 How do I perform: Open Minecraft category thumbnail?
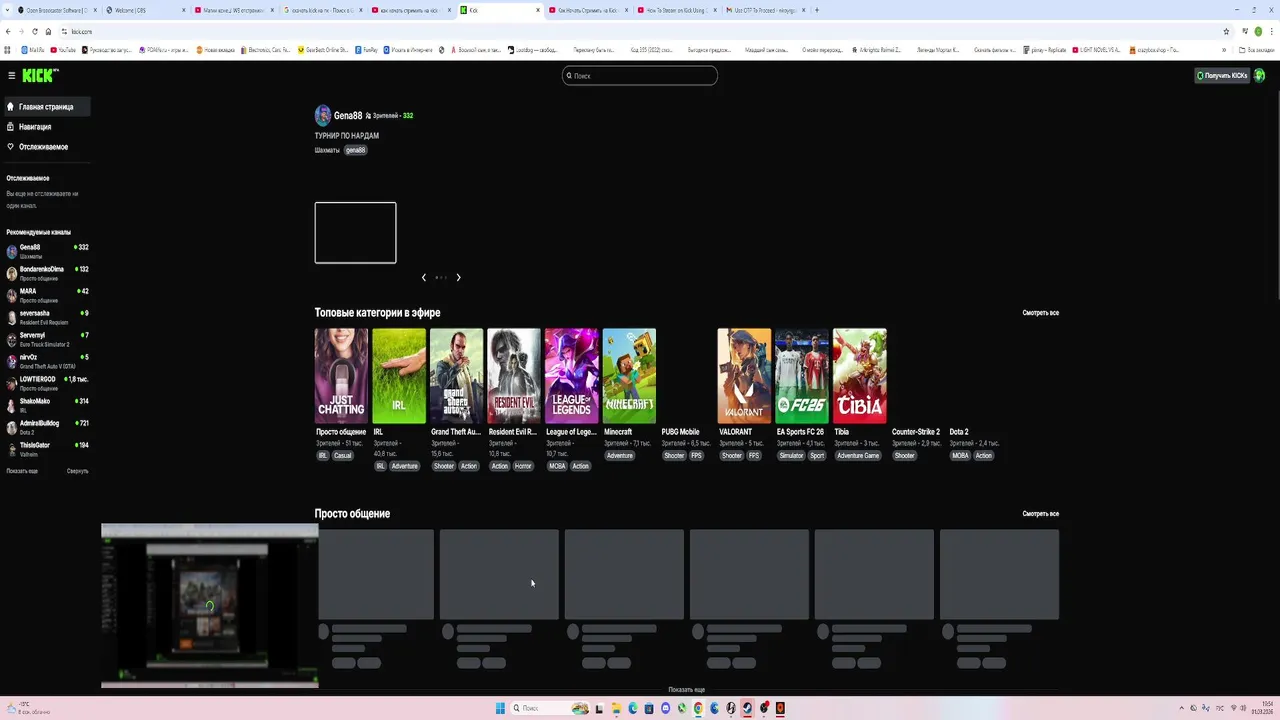pos(629,376)
